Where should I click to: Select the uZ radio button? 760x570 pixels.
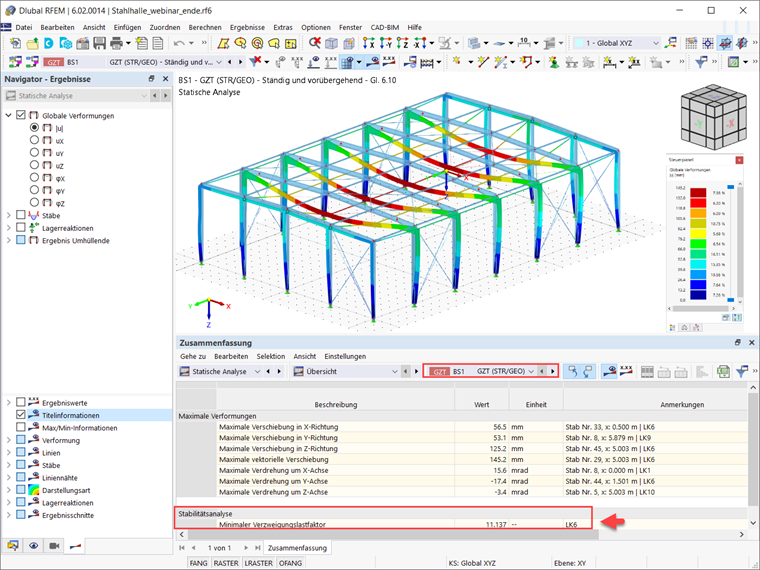coord(34,165)
